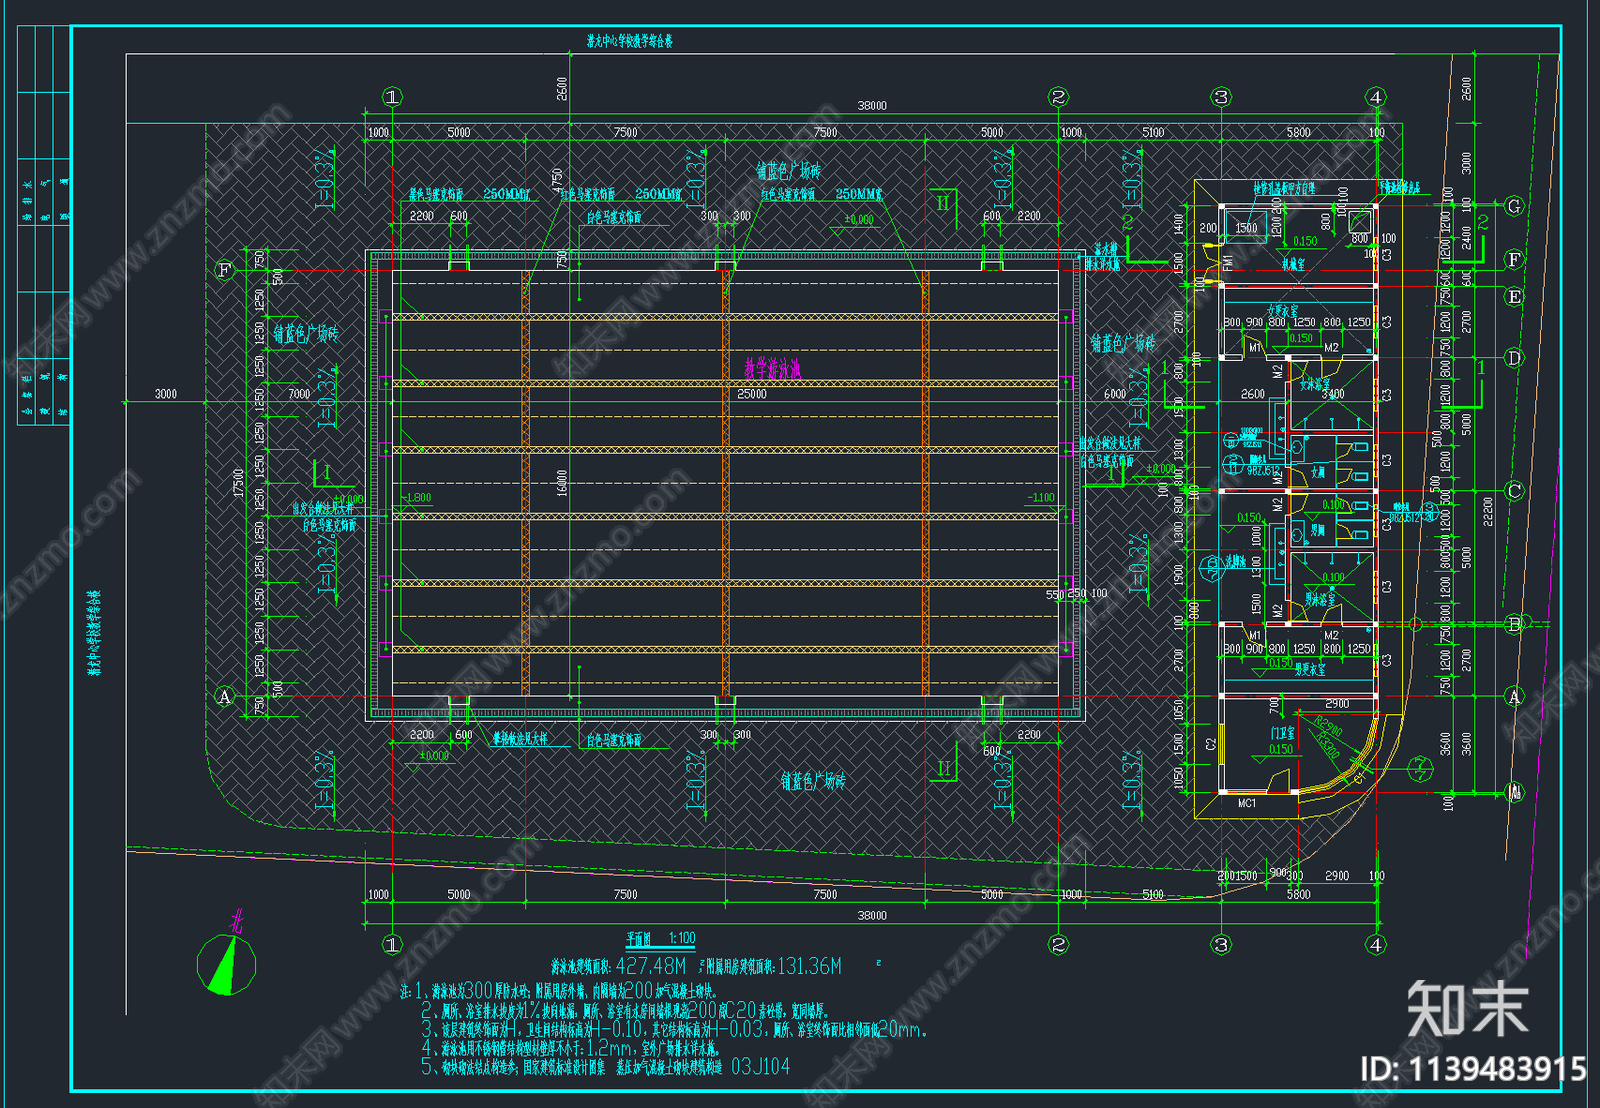Select grid bubble 1 at the bottom

(392, 944)
